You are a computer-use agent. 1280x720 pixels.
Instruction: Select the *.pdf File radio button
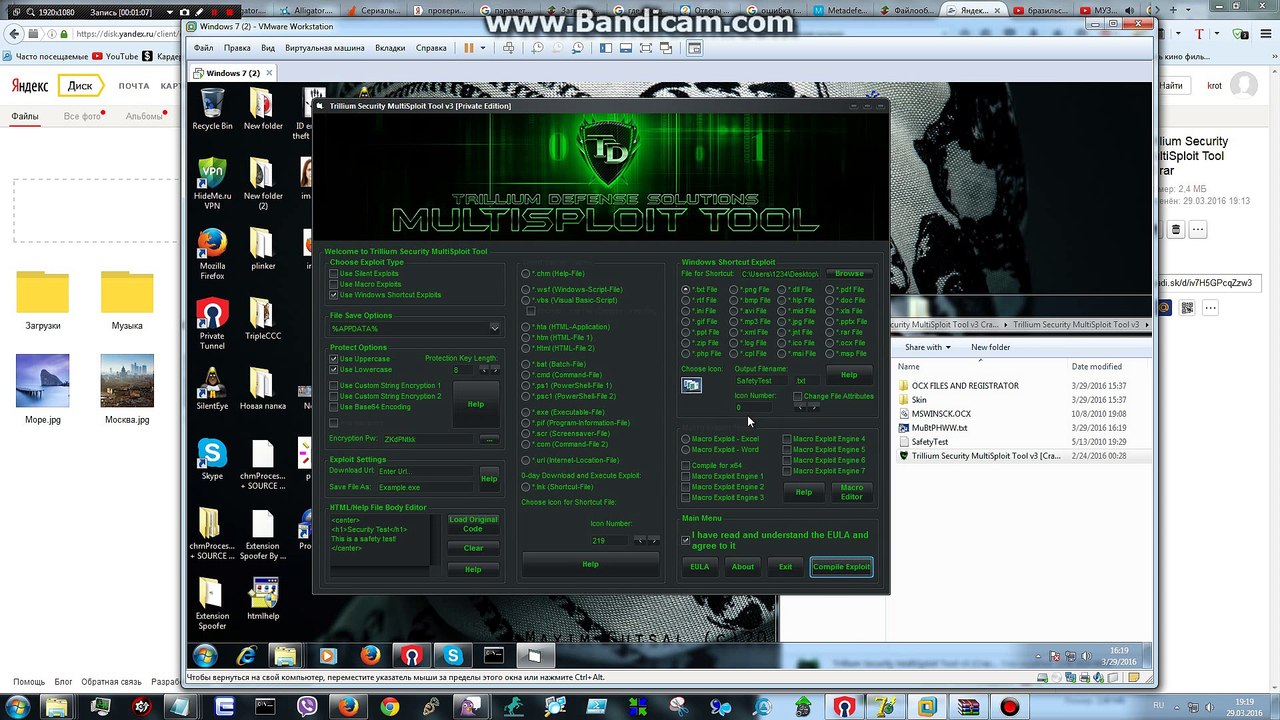point(830,290)
